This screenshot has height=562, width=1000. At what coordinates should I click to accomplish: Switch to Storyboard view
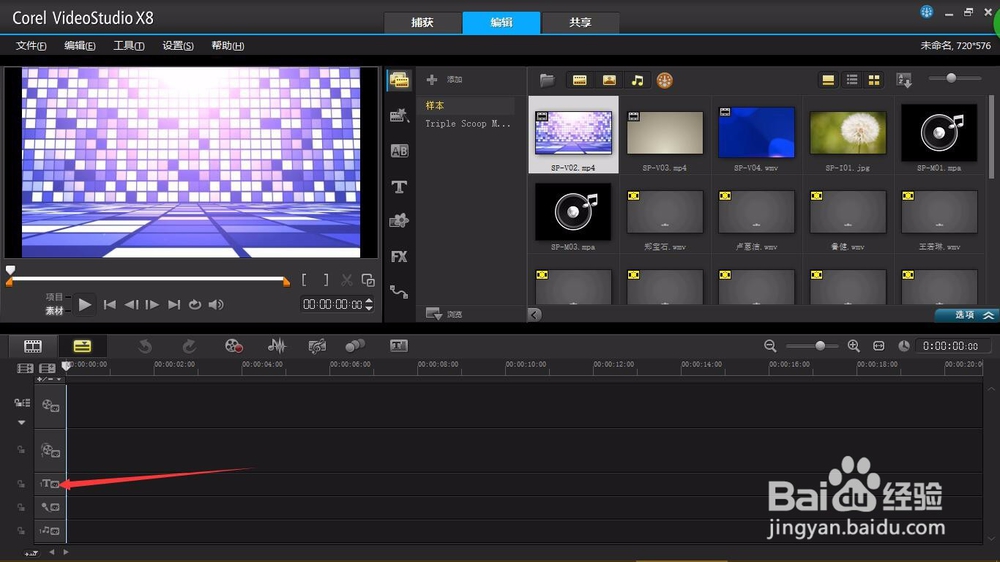pos(33,346)
